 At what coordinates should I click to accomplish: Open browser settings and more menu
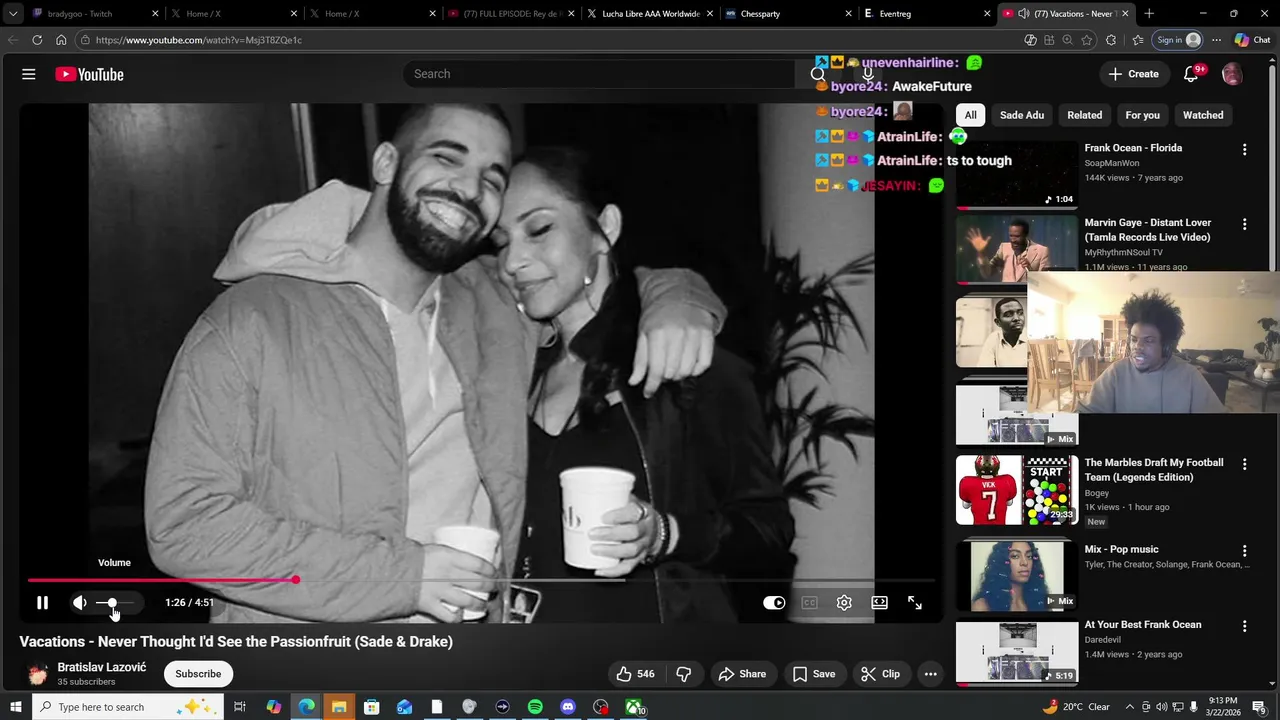(x=1216, y=40)
